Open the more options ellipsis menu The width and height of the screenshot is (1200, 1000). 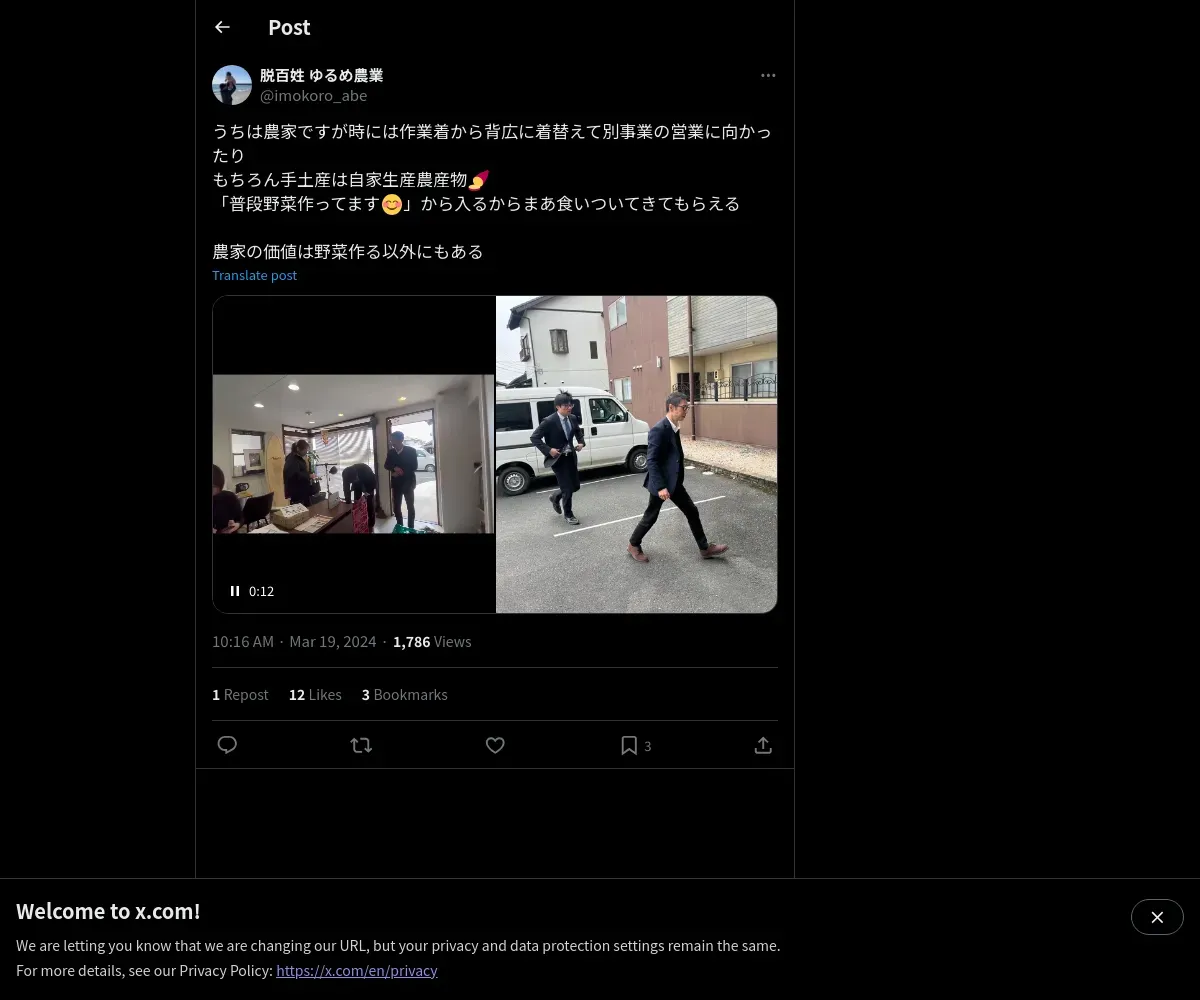[x=768, y=75]
